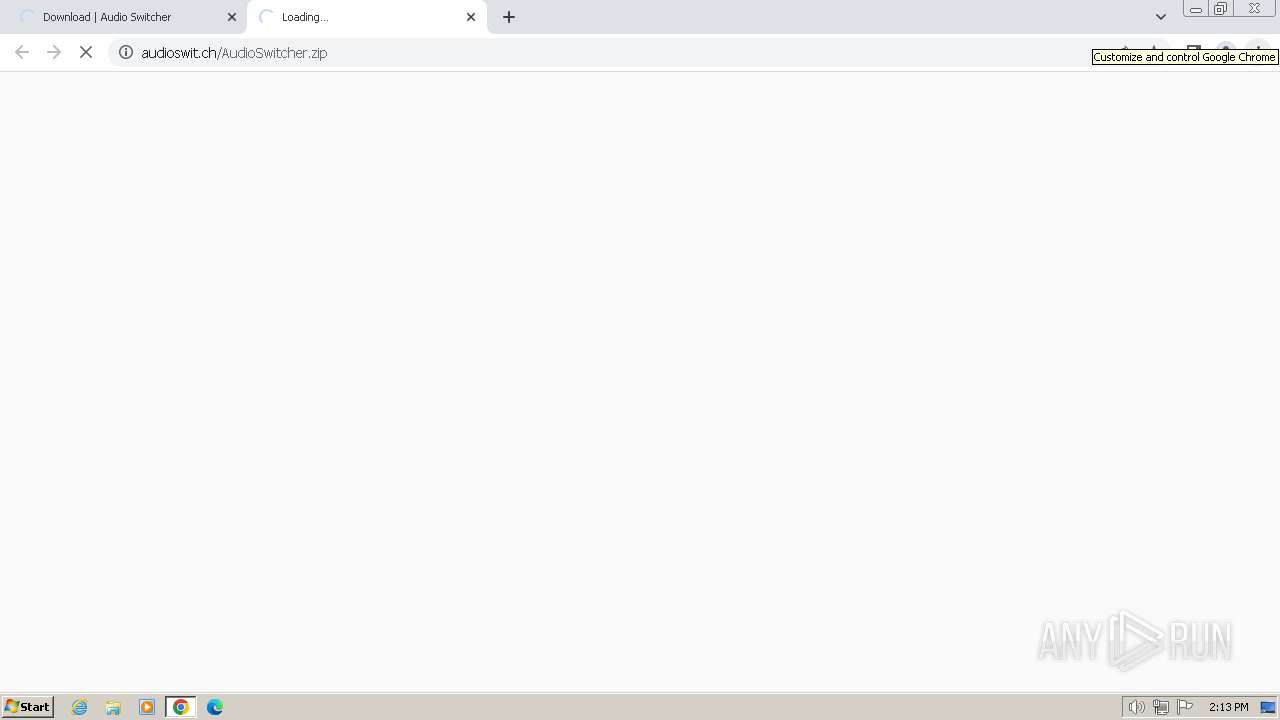Close the Download | Audio Switcher tab
Image resolution: width=1280 pixels, height=720 pixels.
[x=232, y=17]
